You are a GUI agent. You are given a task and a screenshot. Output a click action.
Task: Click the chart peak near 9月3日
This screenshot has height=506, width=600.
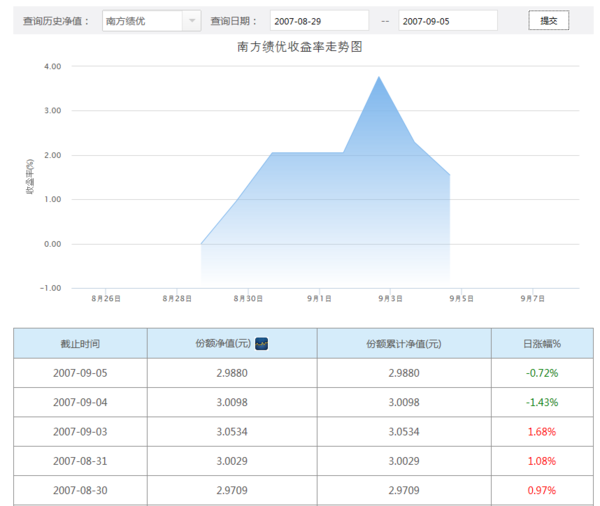pyautogui.click(x=378, y=77)
